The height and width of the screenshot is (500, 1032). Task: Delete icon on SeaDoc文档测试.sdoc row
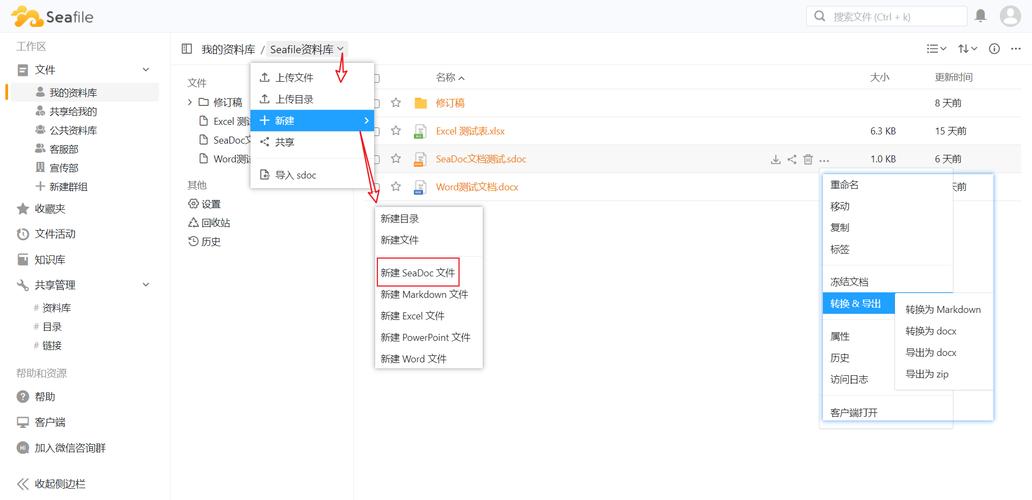808,159
